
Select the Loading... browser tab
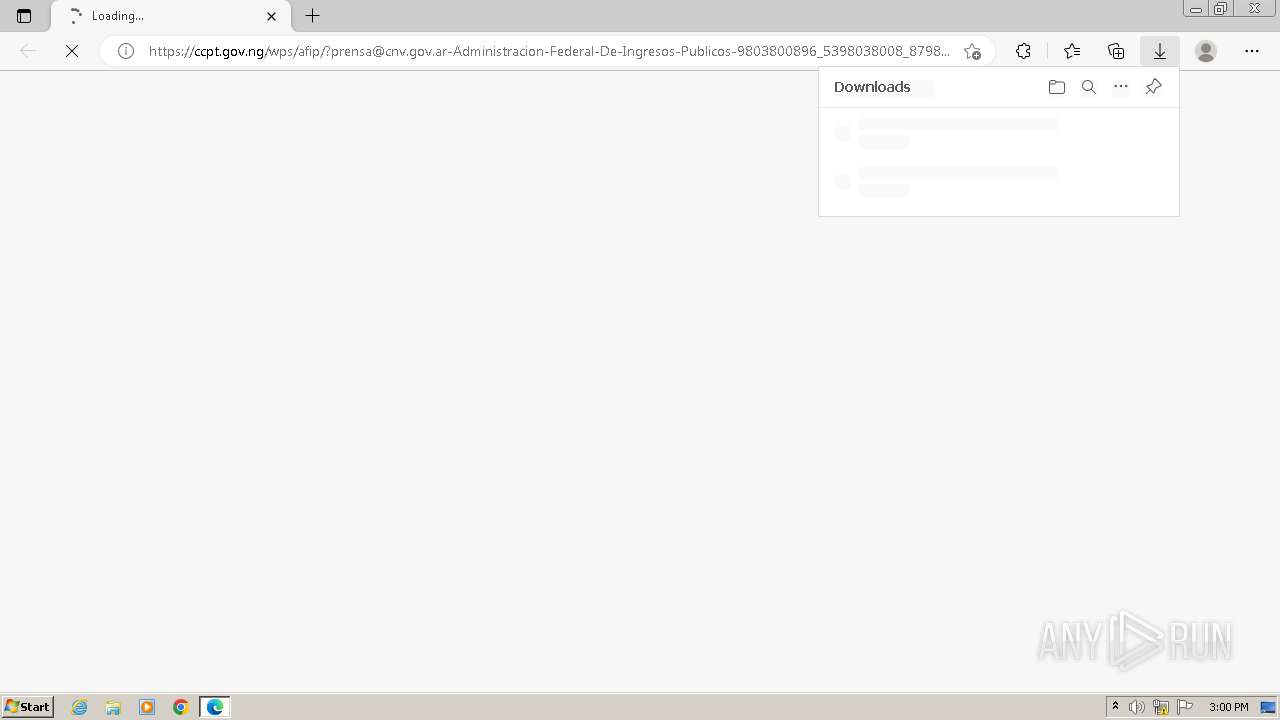pyautogui.click(x=171, y=16)
